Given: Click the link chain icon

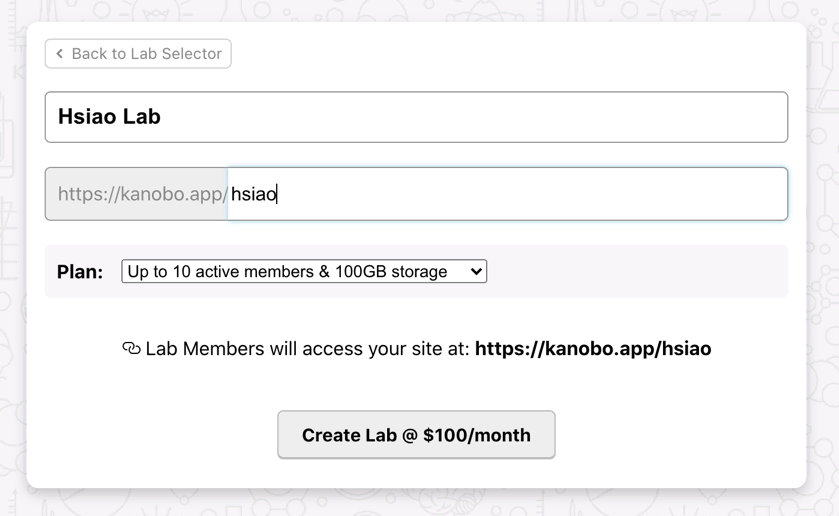Looking at the screenshot, I should tap(131, 348).
